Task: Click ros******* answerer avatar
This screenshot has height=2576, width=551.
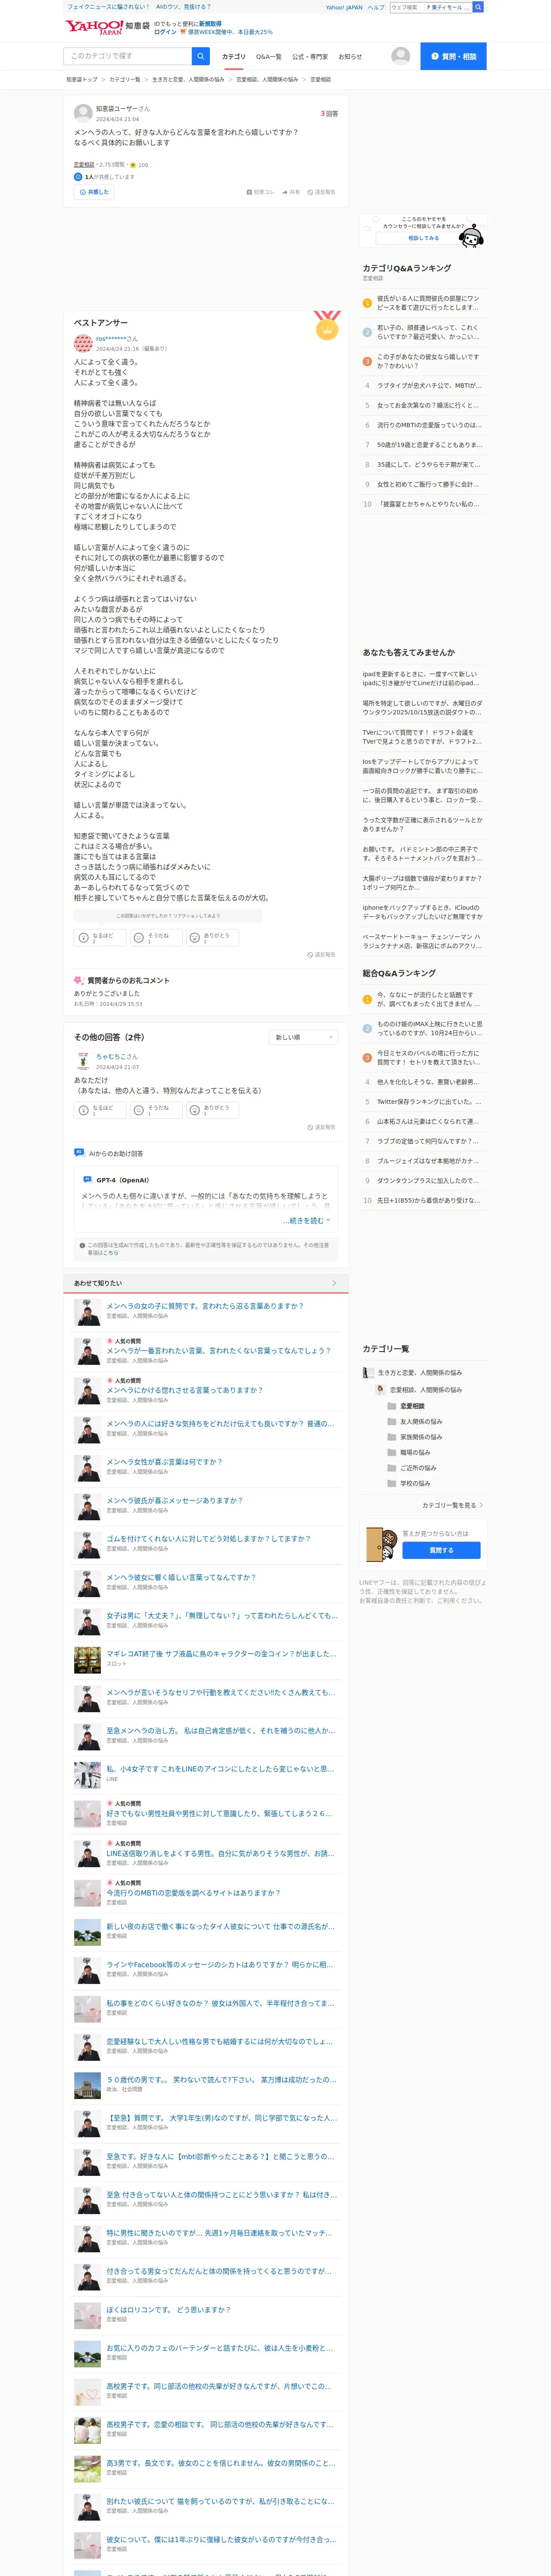Action: coord(83,343)
